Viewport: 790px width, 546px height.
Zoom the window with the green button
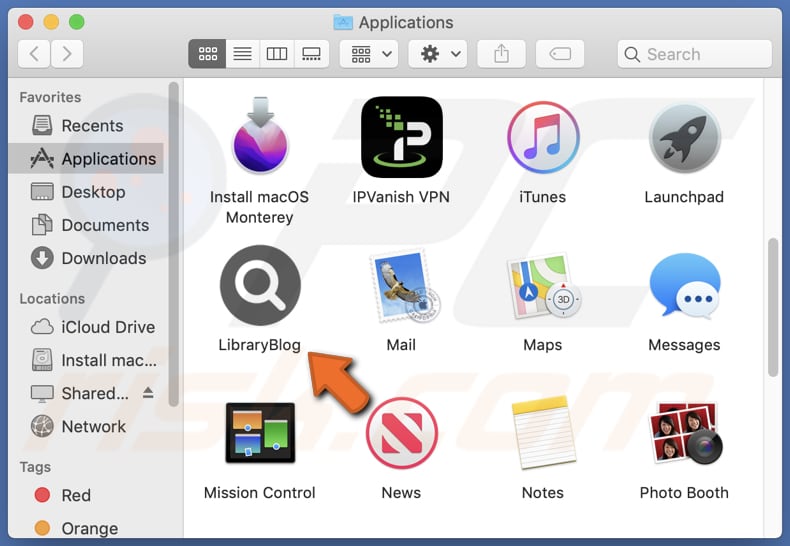coord(77,22)
